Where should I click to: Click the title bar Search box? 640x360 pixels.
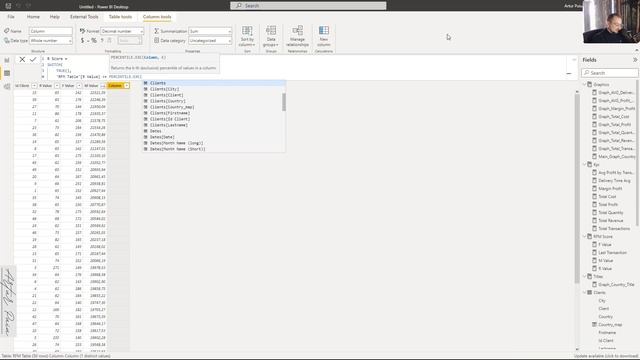point(308,6)
